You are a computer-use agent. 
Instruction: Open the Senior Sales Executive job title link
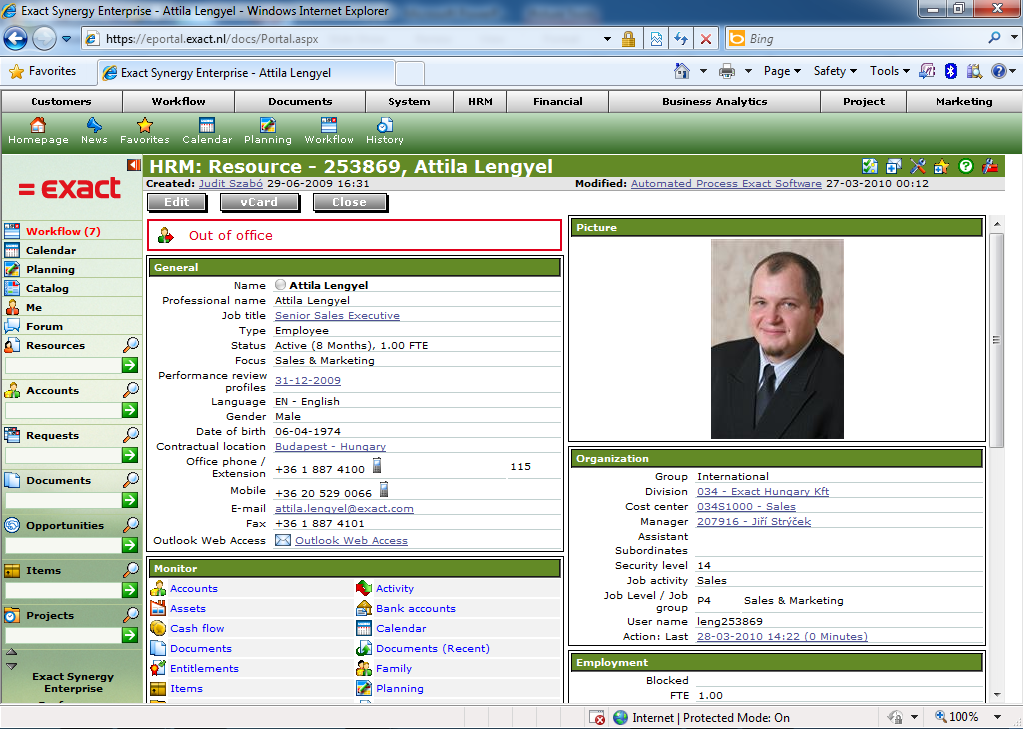(337, 315)
